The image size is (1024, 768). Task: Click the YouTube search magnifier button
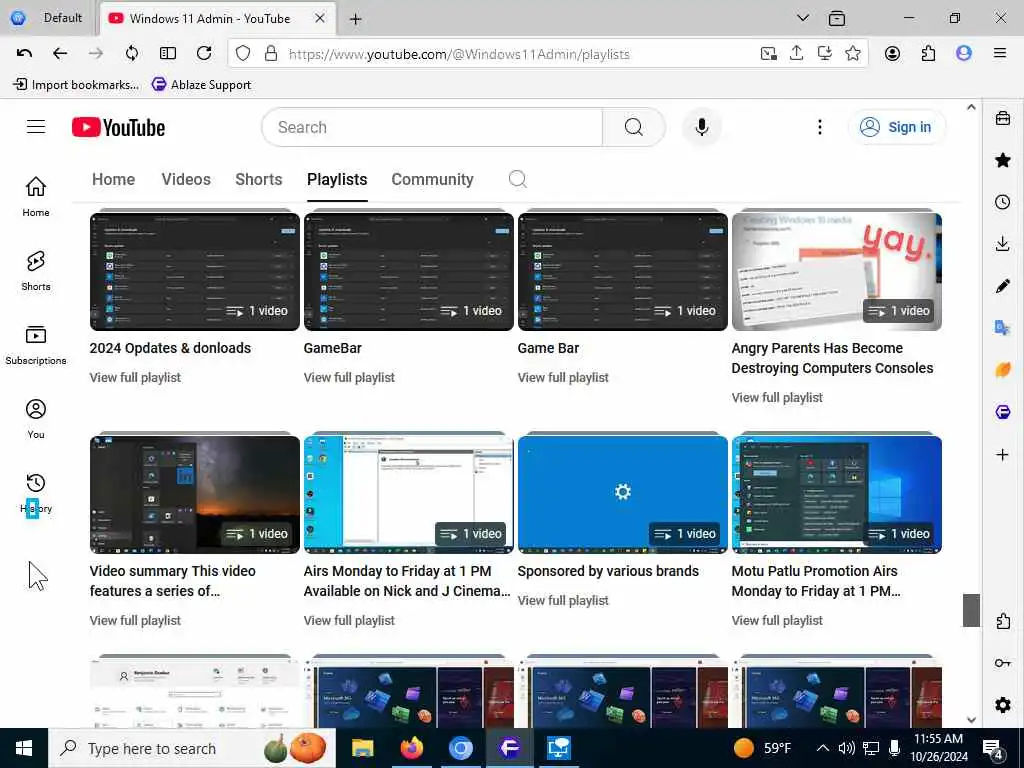633,127
